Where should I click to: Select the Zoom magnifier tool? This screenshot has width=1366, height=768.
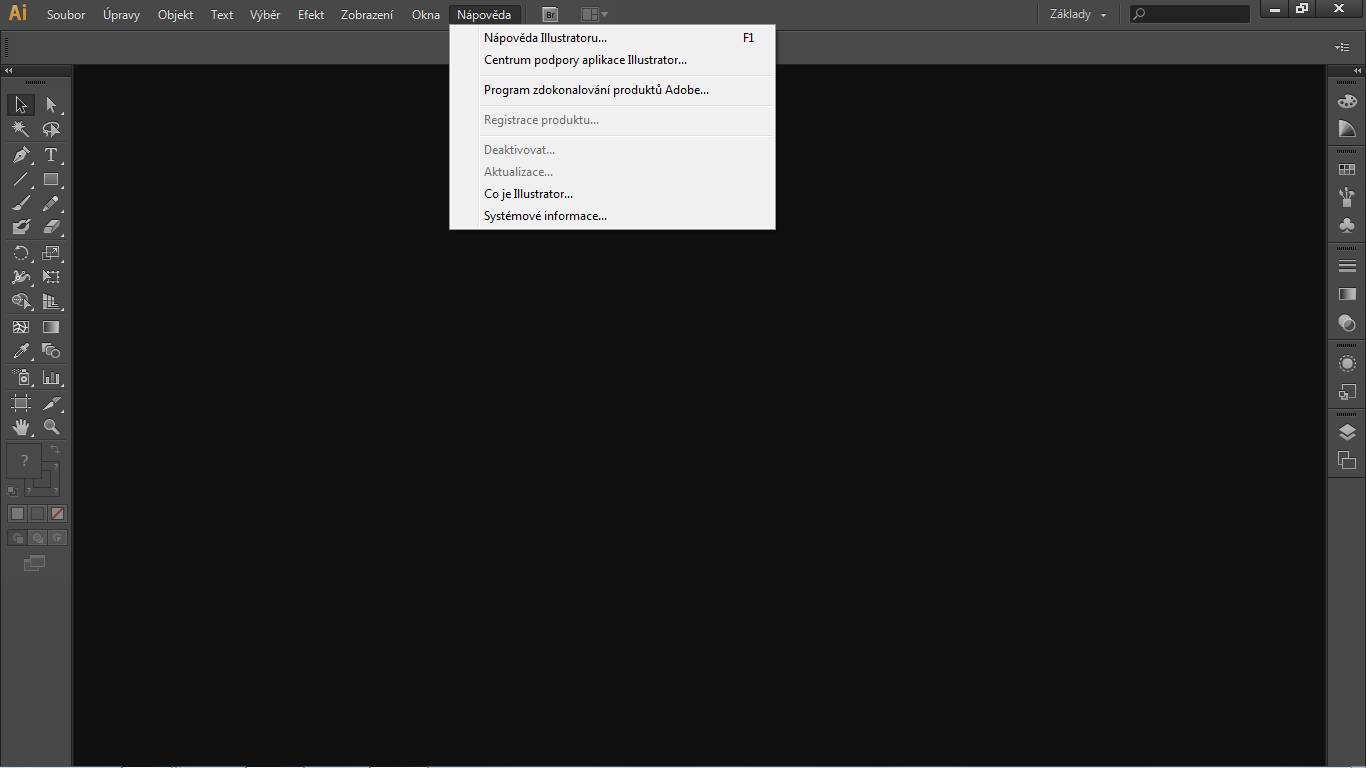51,427
